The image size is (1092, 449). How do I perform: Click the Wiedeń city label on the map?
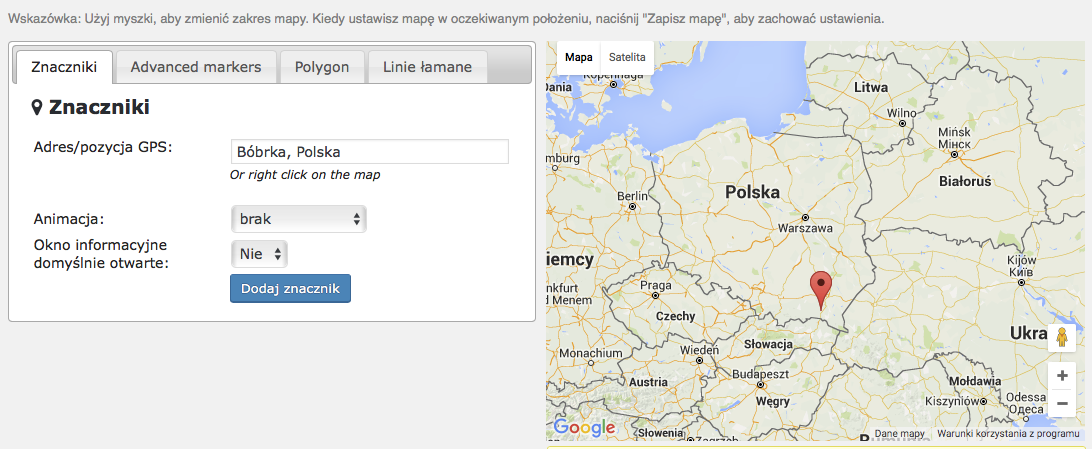coord(699,350)
